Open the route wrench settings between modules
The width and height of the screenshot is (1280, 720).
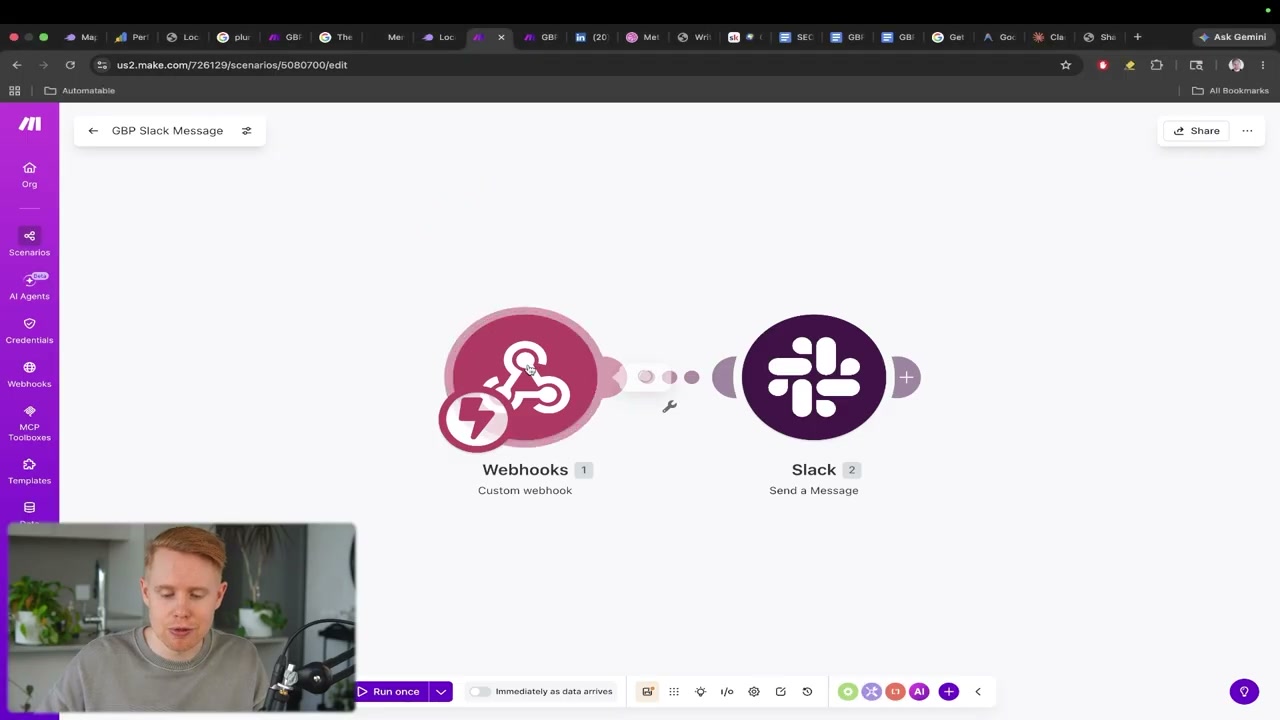669,406
